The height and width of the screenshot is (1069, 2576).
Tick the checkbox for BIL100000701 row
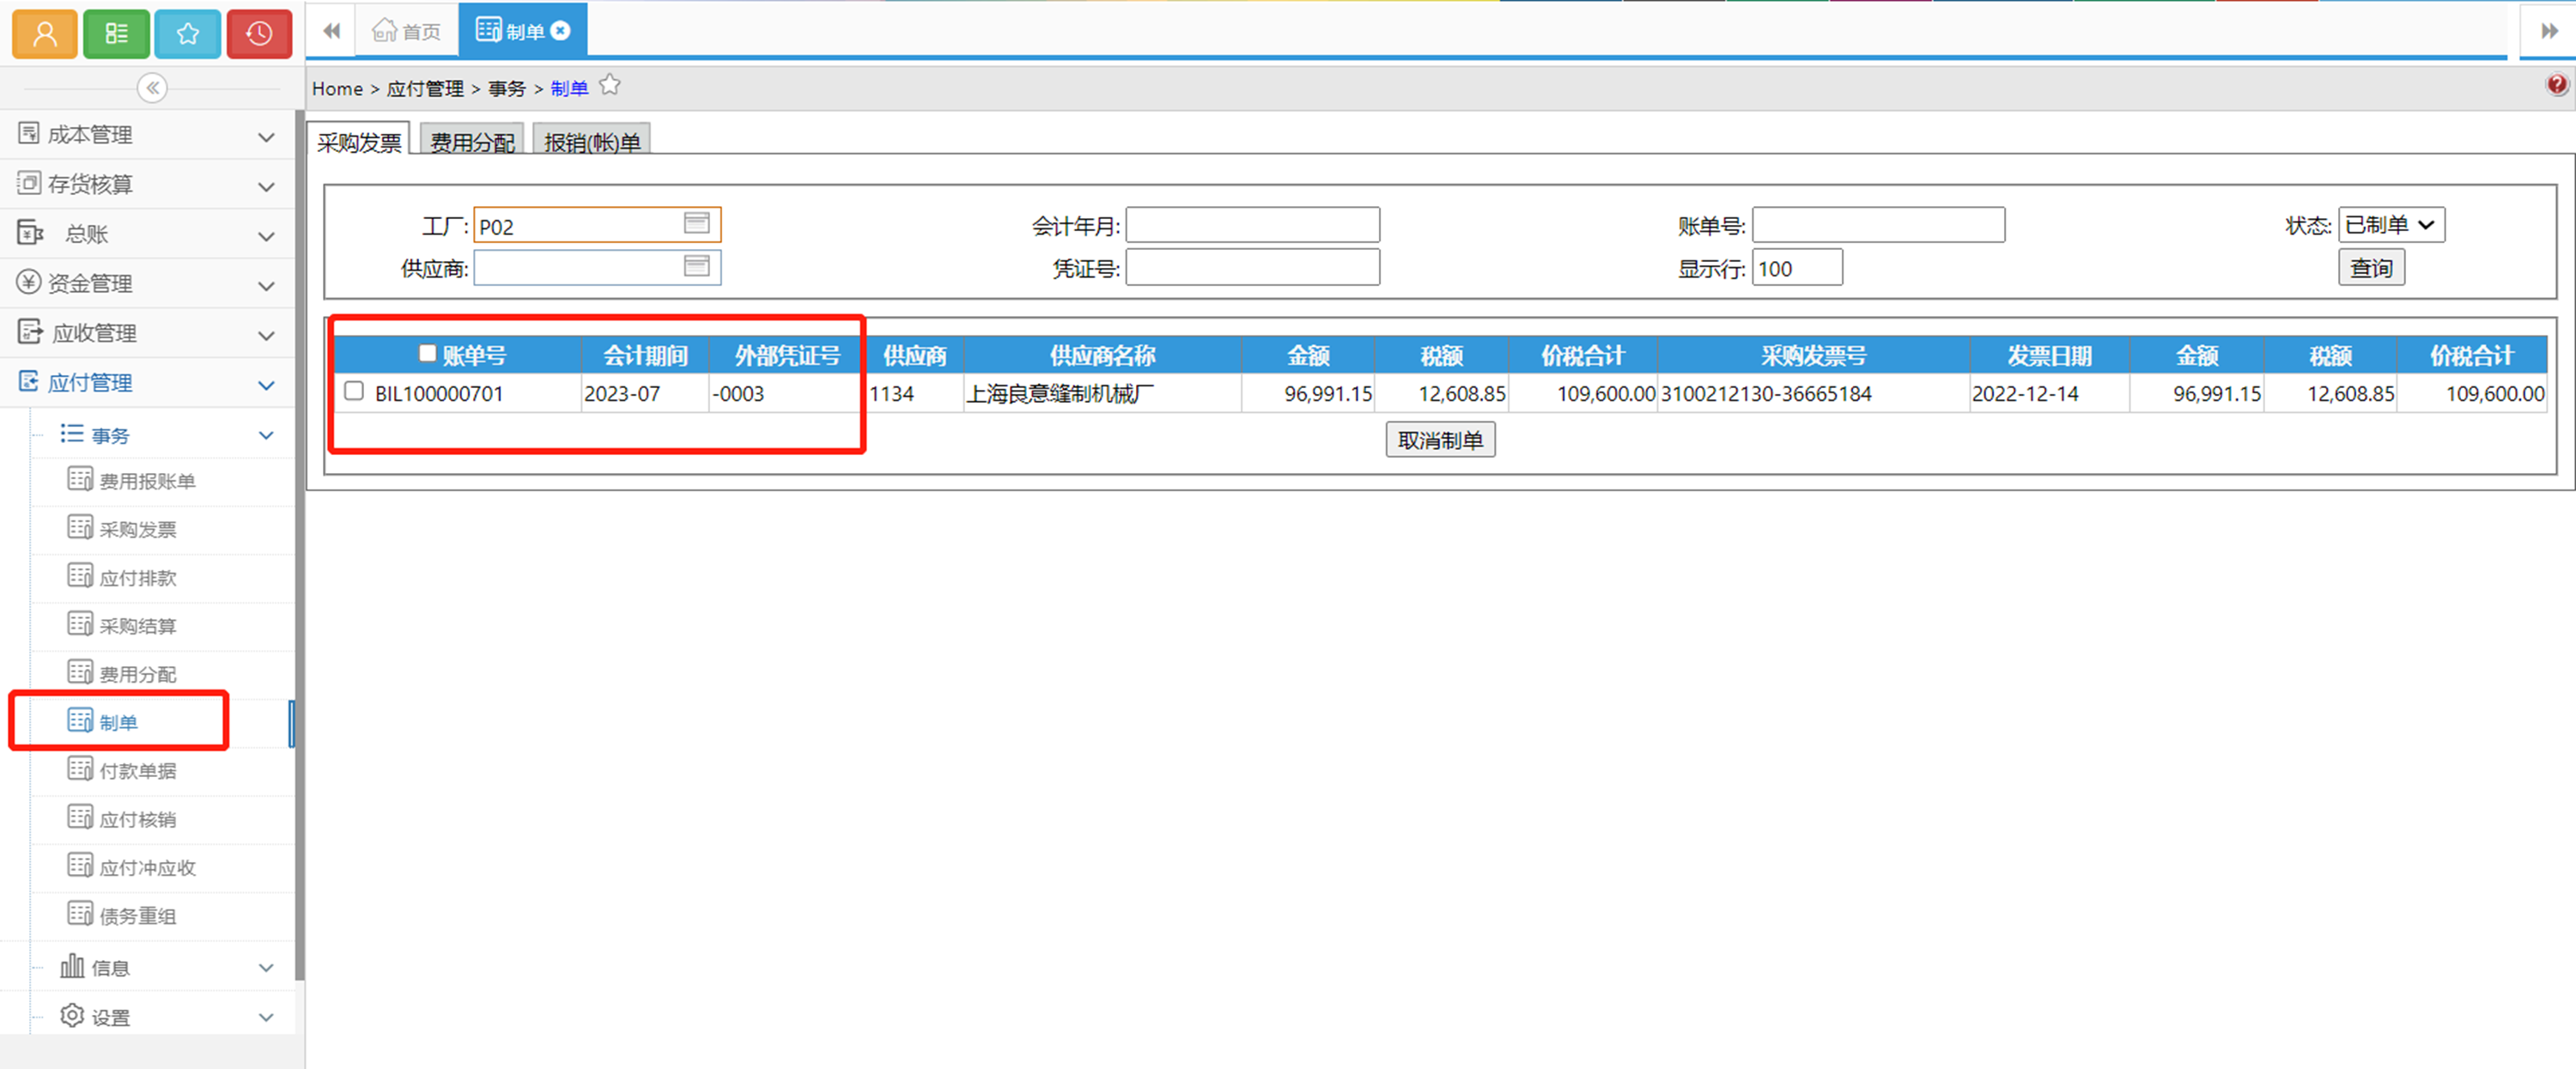354,391
